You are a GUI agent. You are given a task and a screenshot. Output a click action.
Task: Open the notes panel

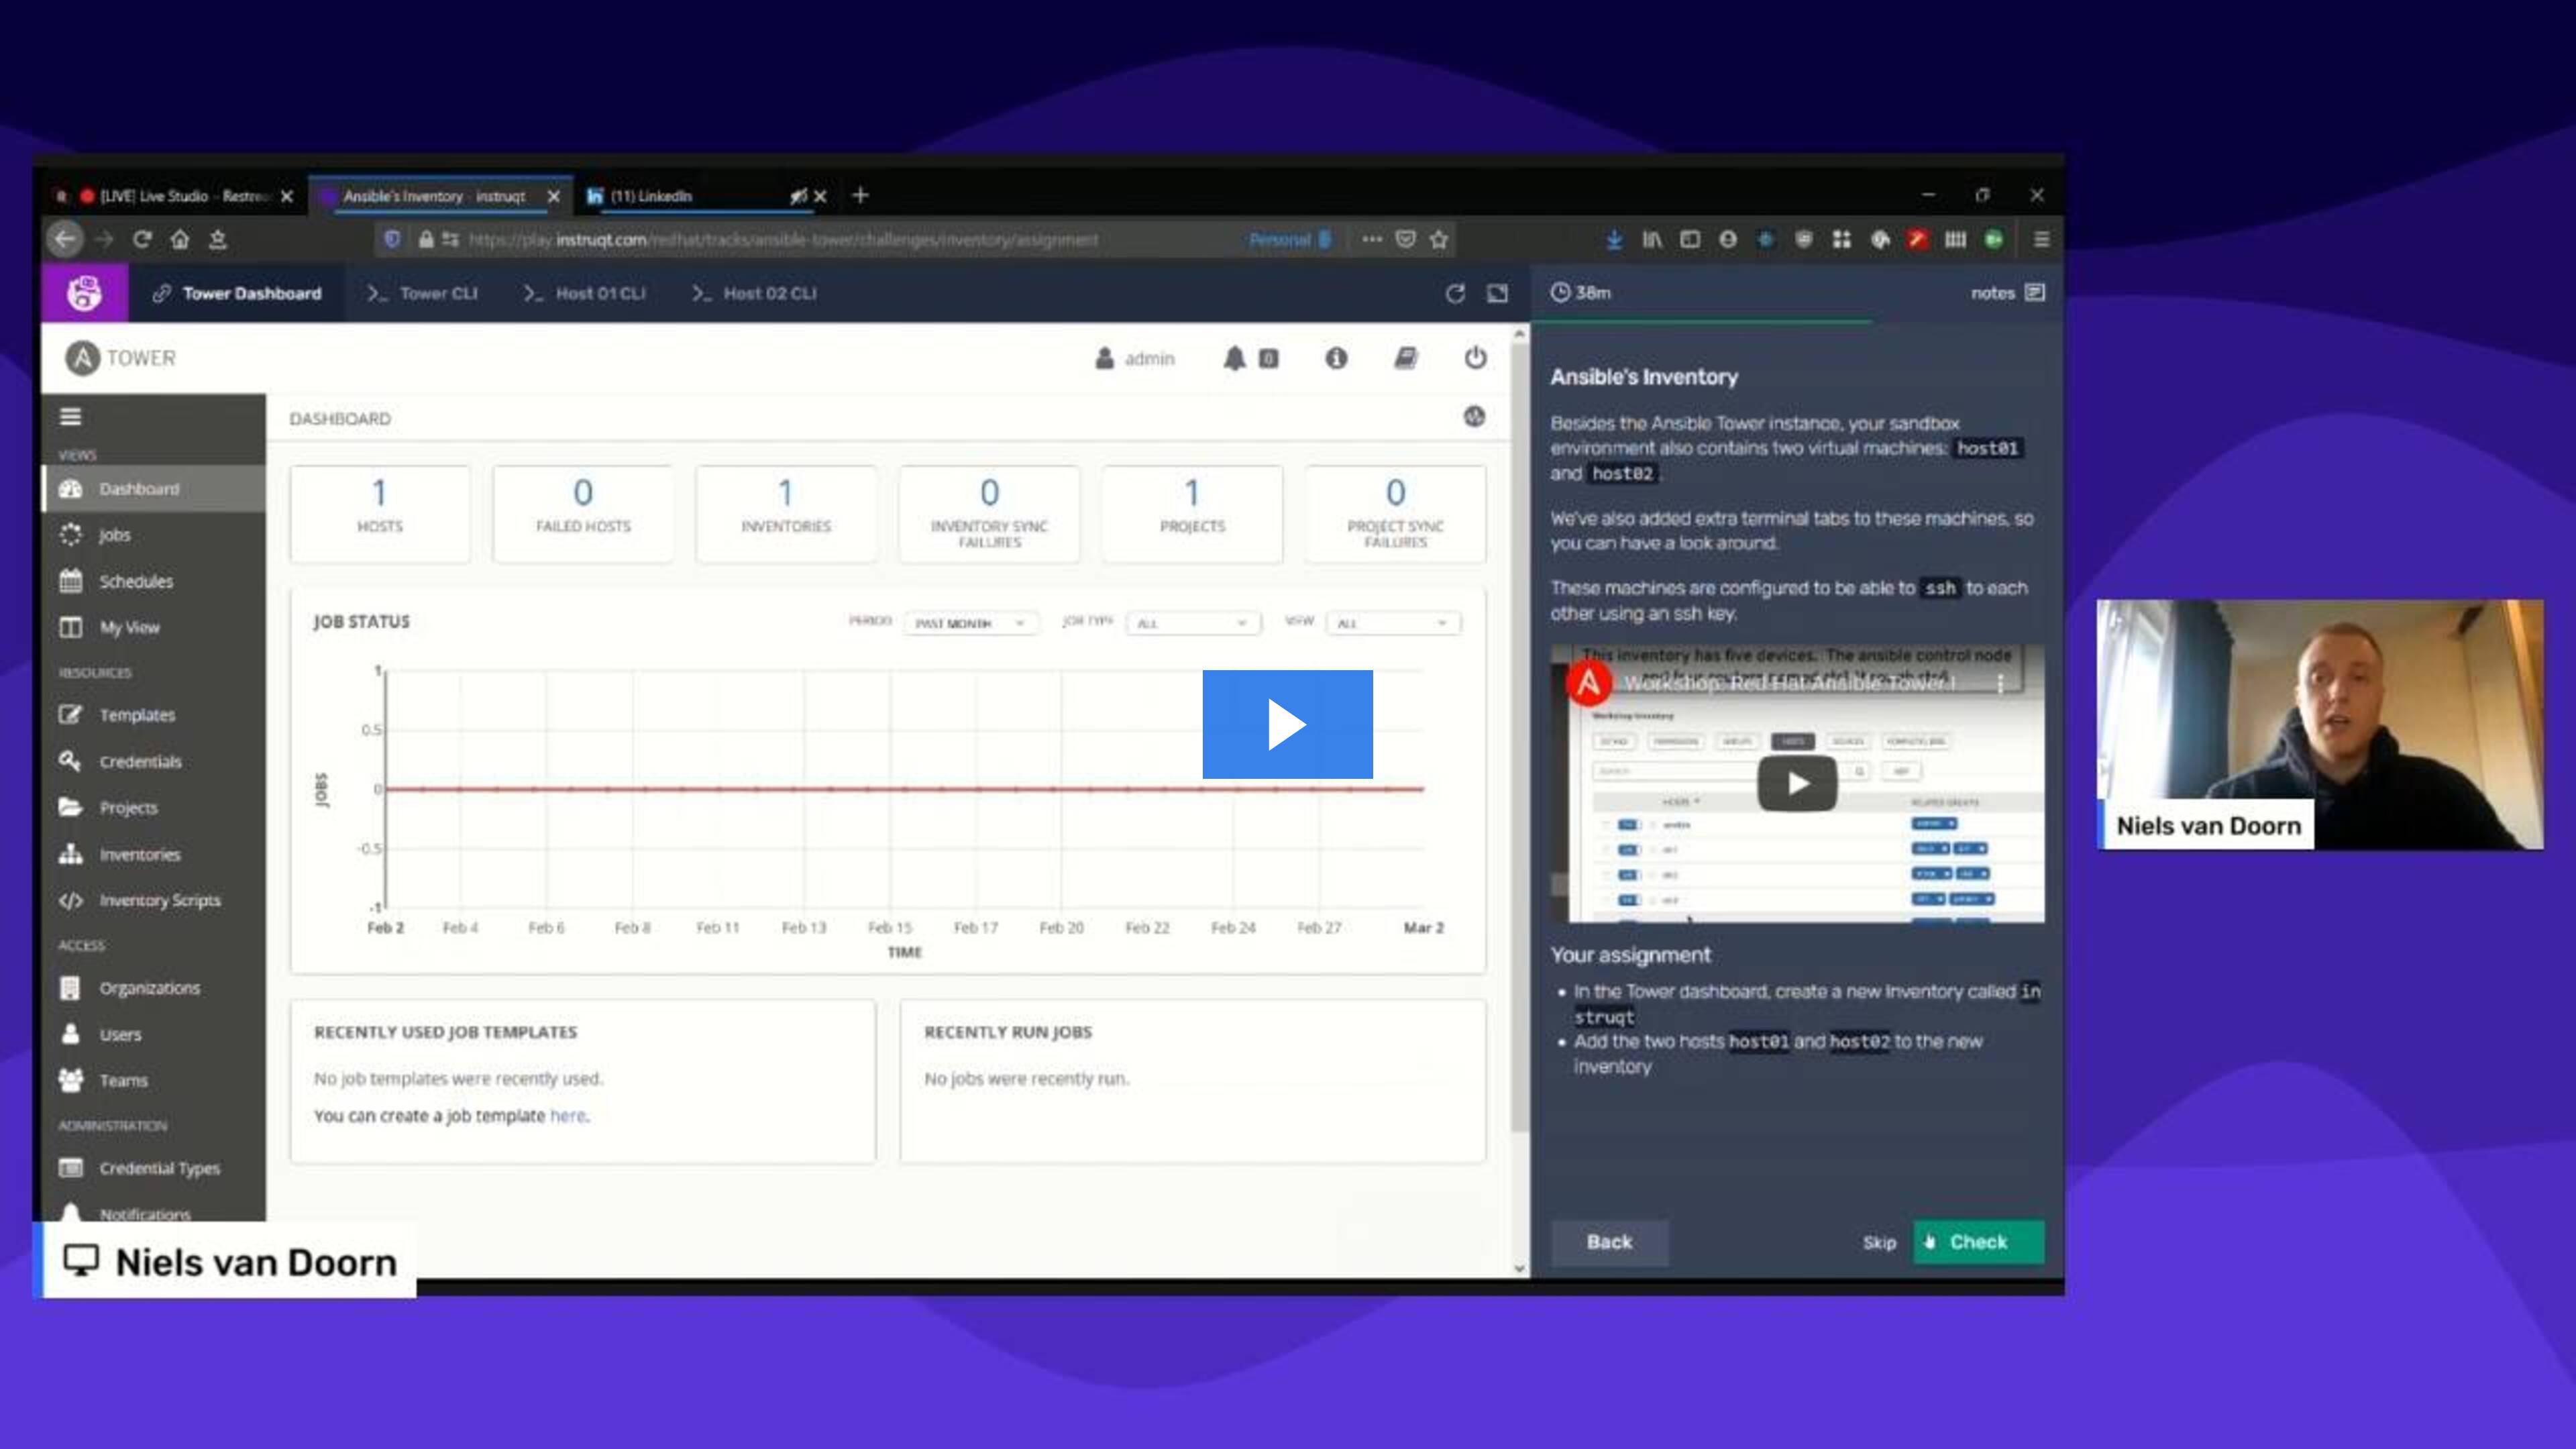click(x=2007, y=292)
